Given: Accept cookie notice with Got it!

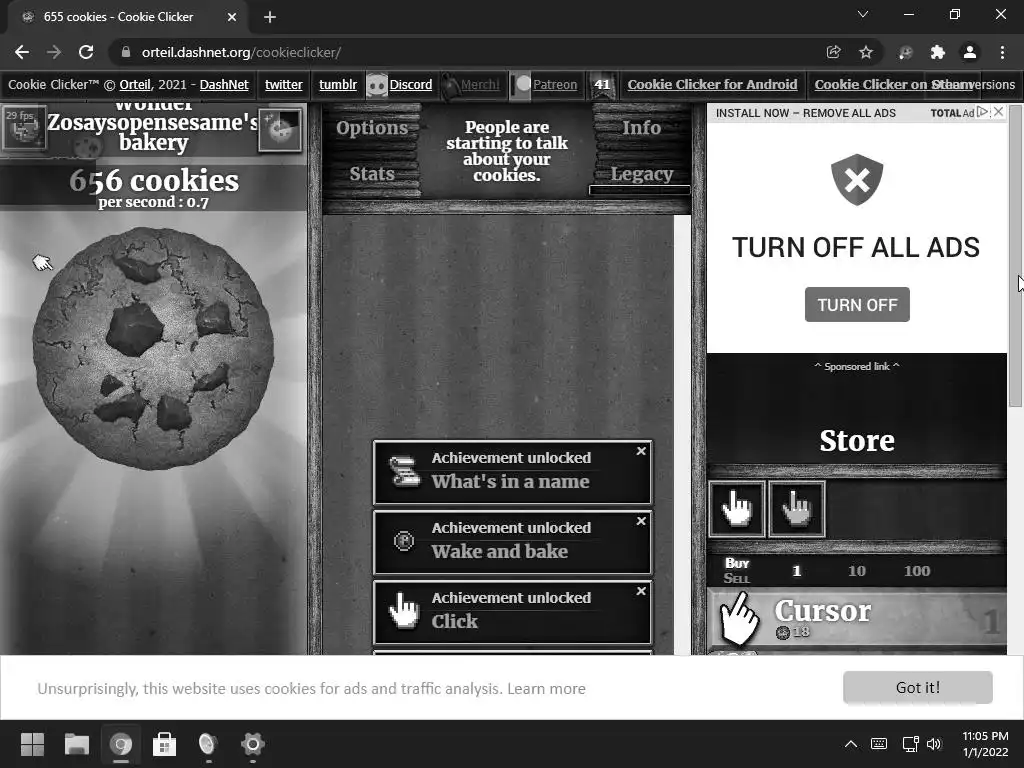Looking at the screenshot, I should (918, 687).
